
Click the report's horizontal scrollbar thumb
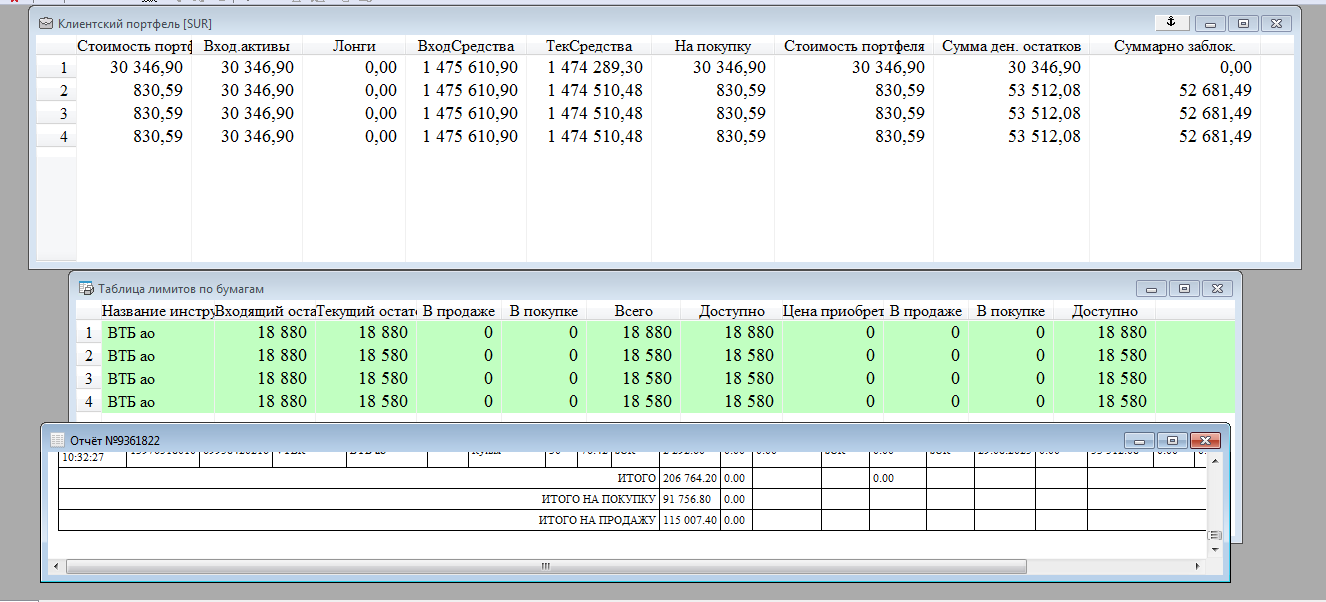tap(546, 566)
